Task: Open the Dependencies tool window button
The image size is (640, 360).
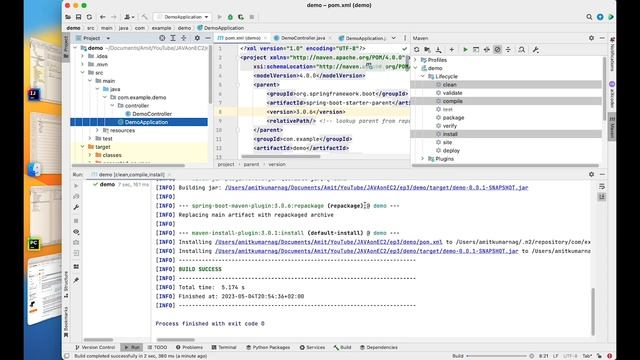Action: coord(378,347)
